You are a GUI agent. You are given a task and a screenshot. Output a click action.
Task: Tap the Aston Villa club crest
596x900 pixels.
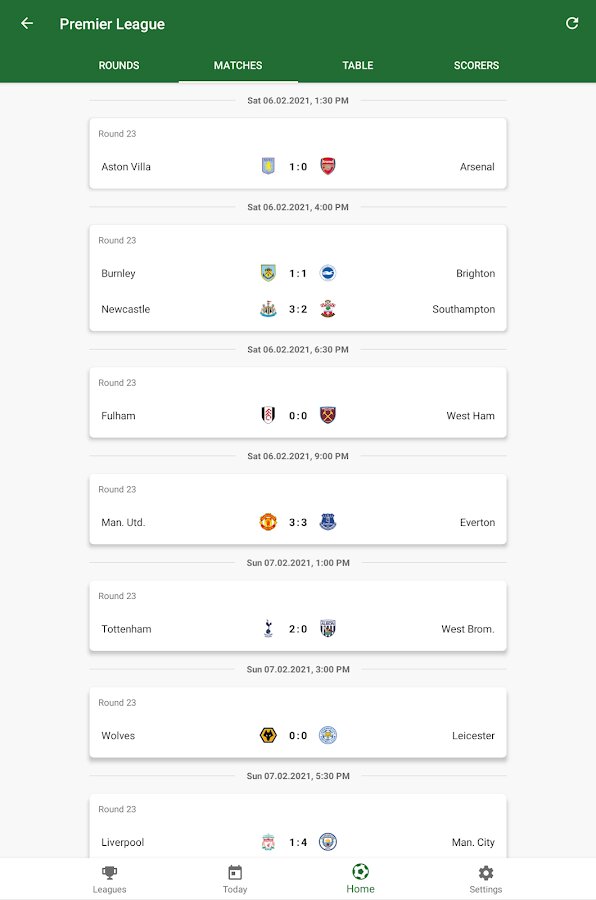pos(268,166)
